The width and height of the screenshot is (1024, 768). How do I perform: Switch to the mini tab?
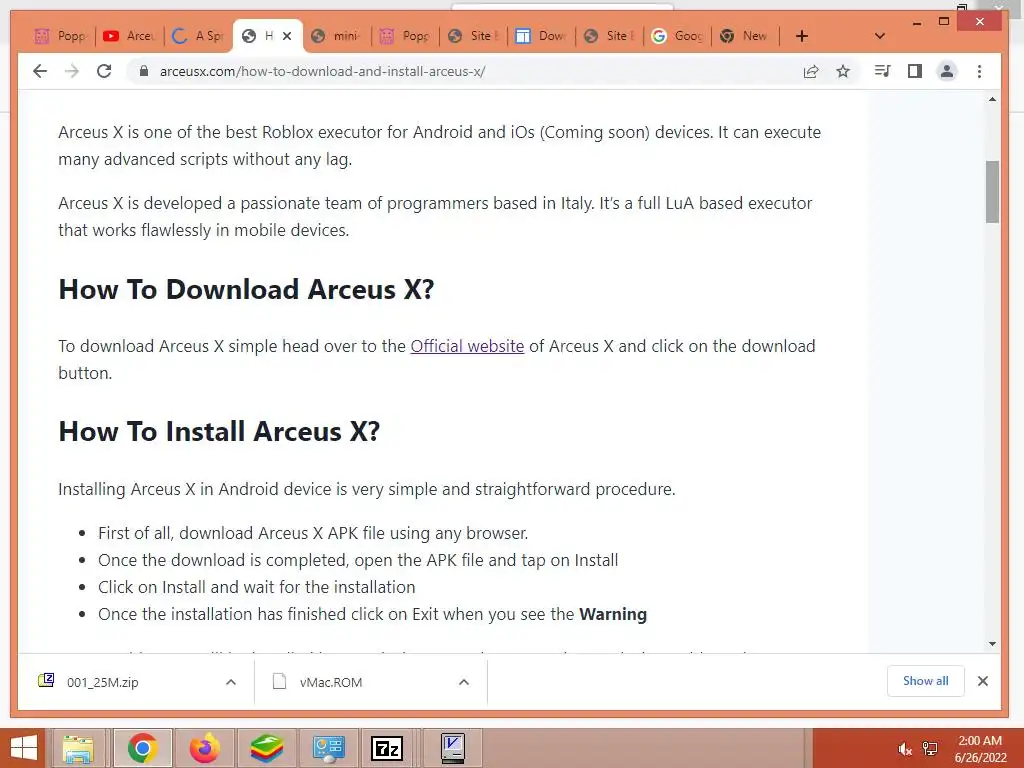[x=336, y=36]
